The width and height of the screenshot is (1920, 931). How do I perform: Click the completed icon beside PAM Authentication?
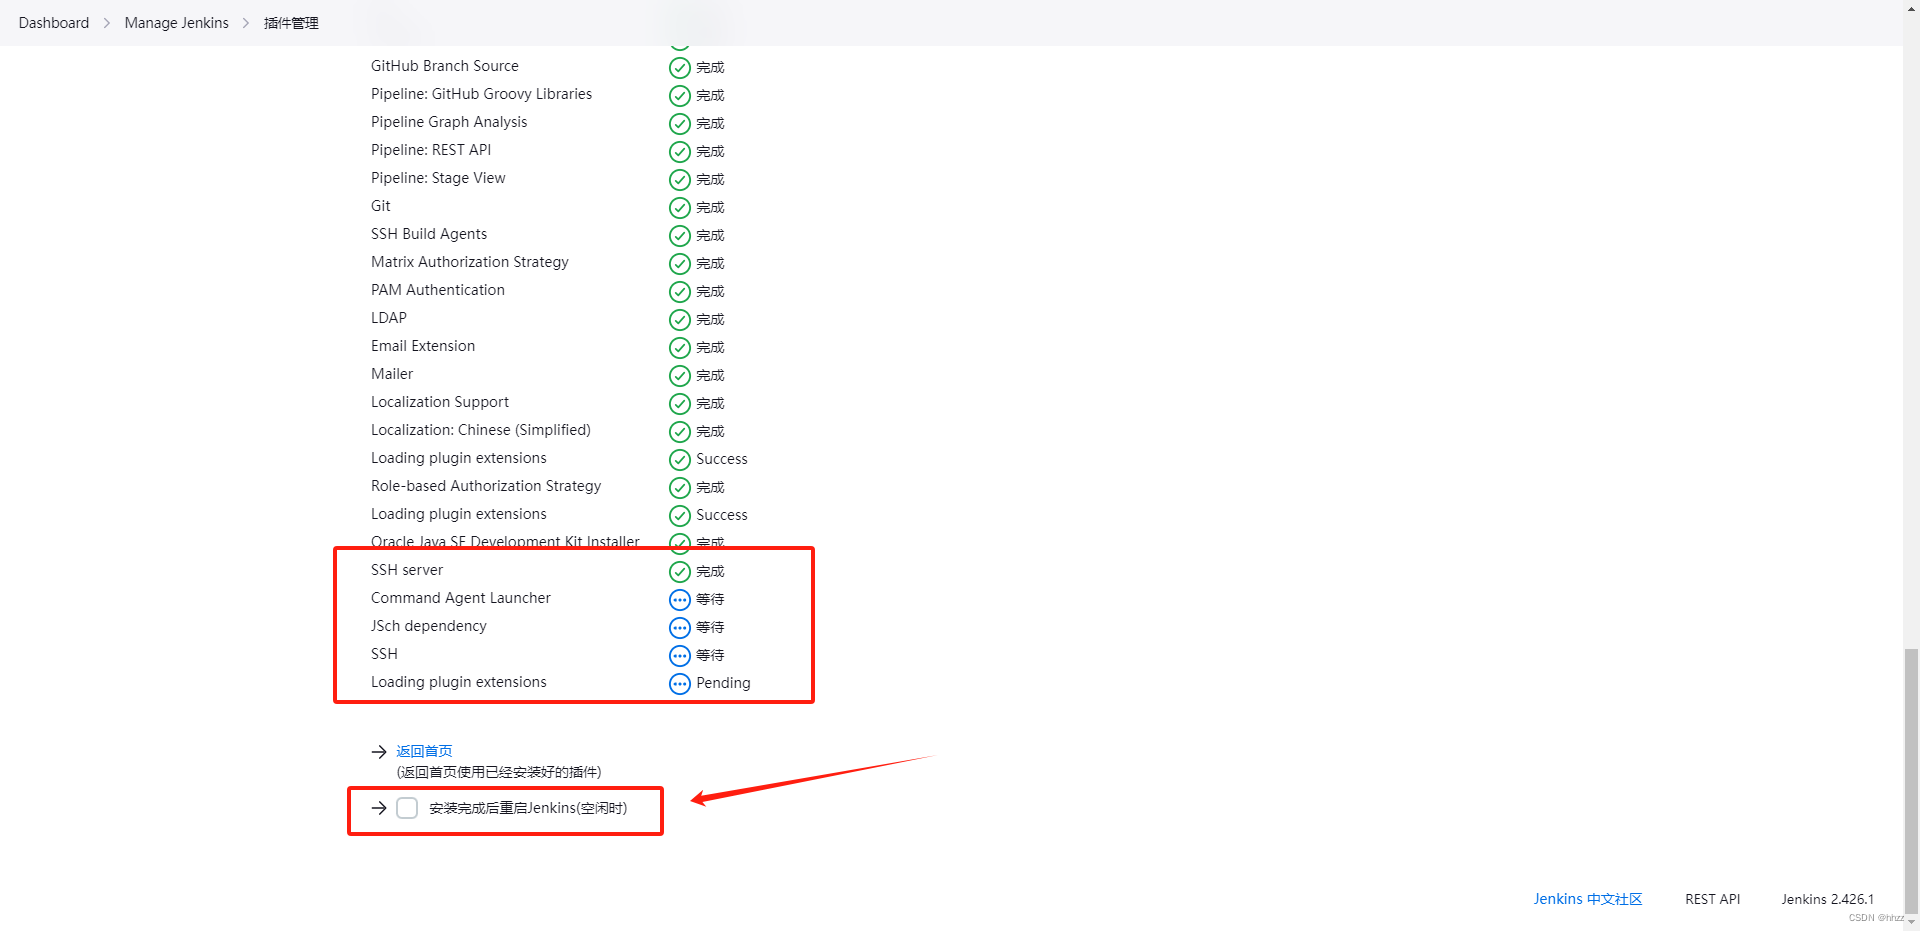point(680,292)
